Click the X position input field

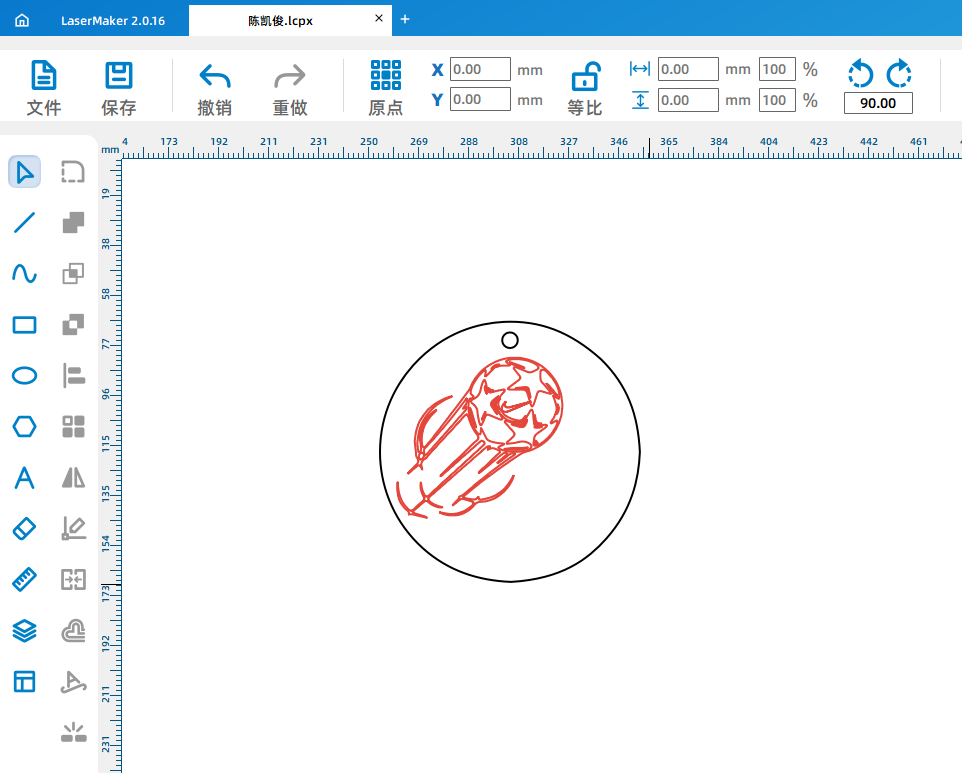480,70
